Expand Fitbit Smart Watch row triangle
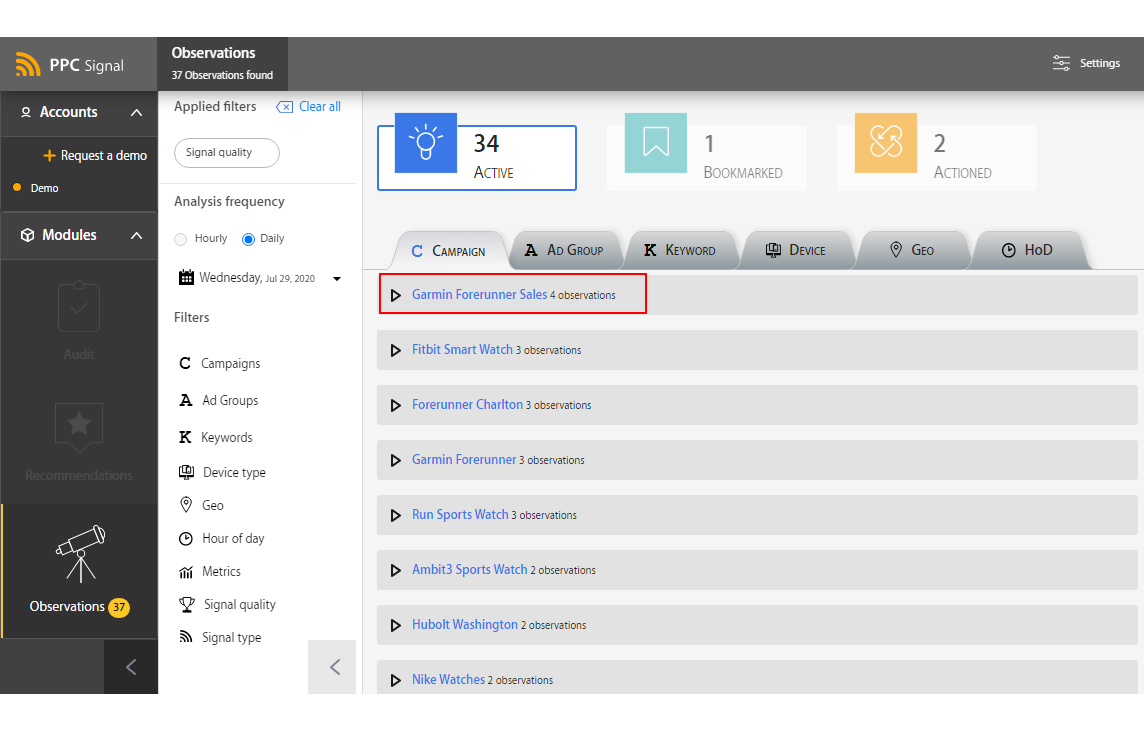Screen dimensions: 1144x732 (x=395, y=350)
